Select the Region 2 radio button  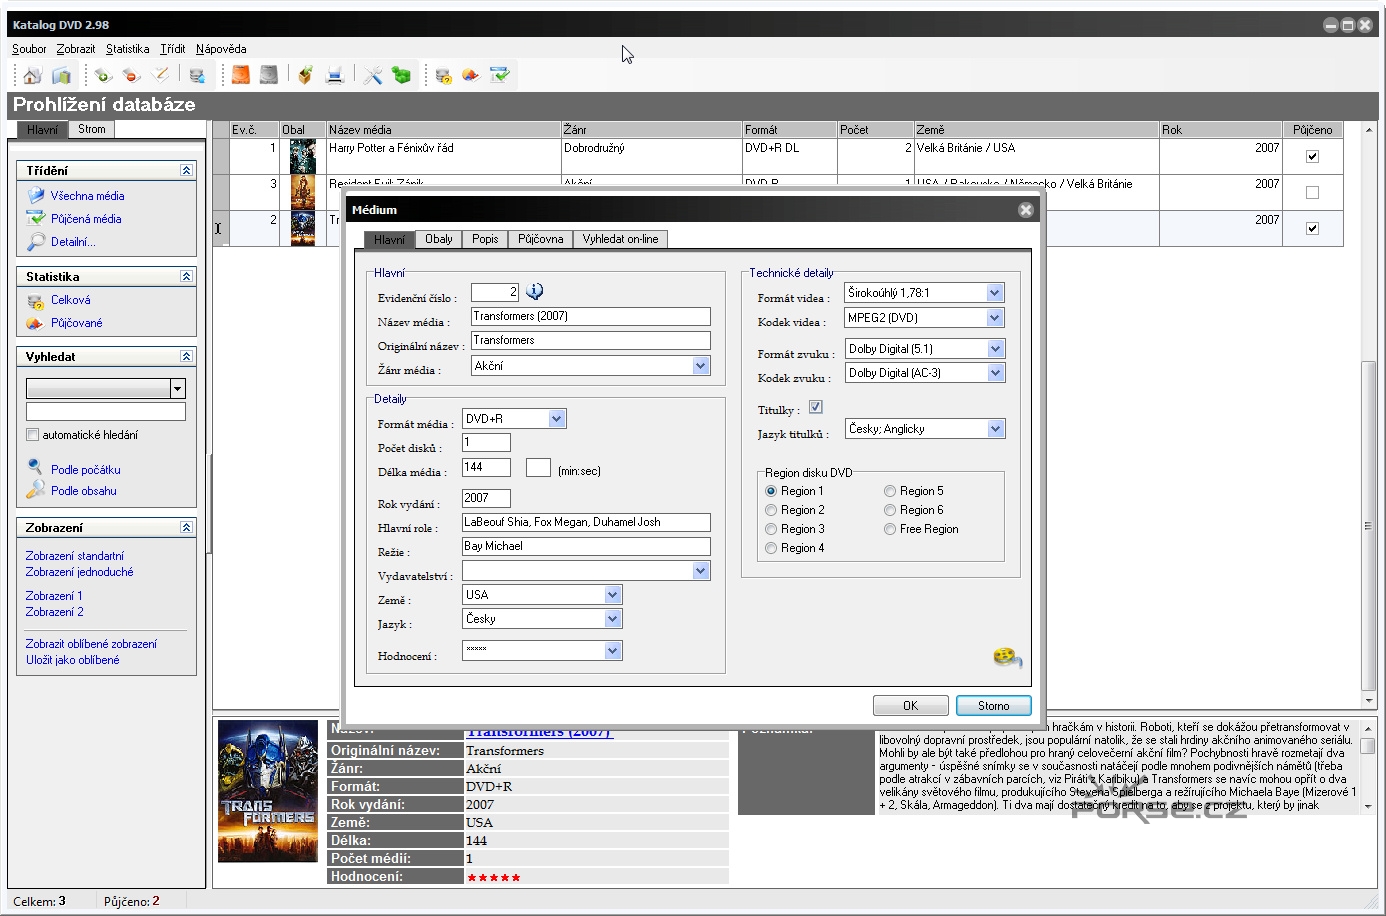coord(771,510)
